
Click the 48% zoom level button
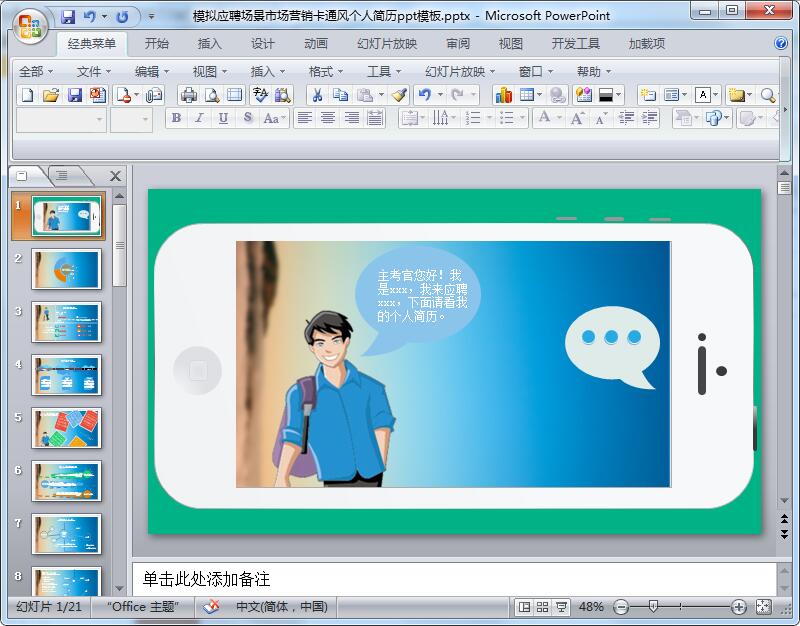click(x=591, y=607)
